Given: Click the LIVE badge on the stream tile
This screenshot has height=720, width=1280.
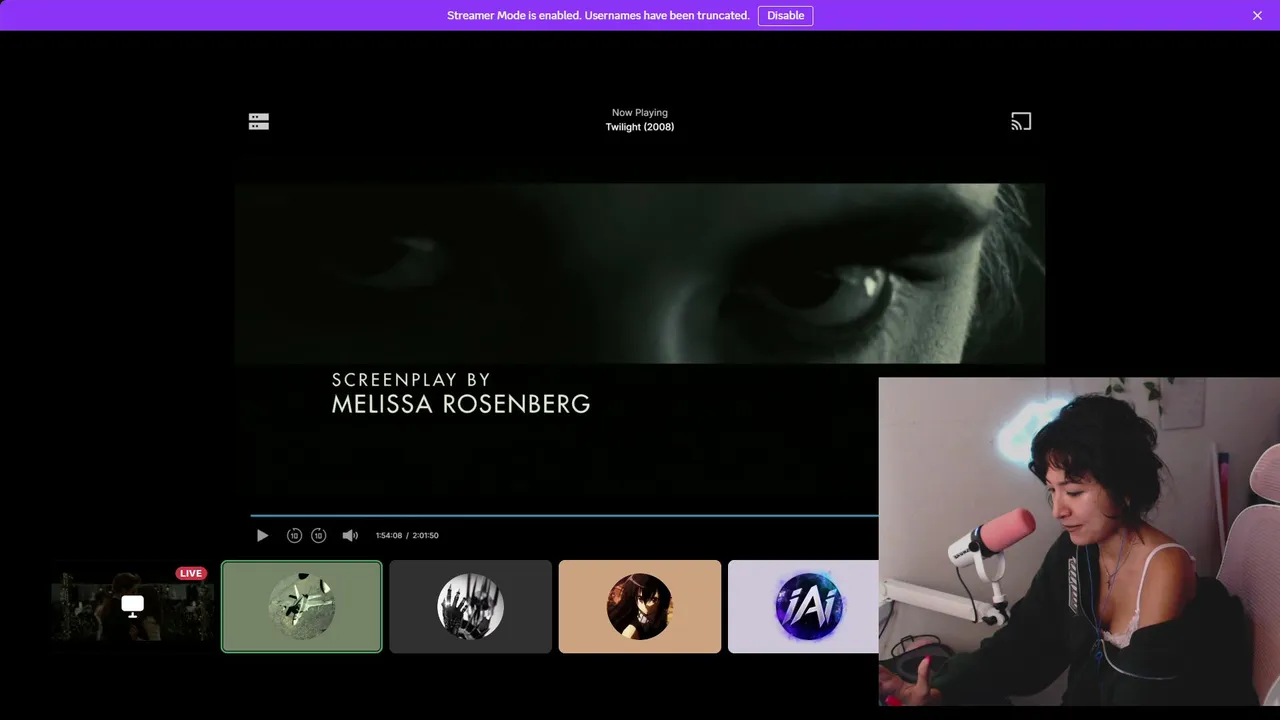Looking at the screenshot, I should tap(191, 573).
